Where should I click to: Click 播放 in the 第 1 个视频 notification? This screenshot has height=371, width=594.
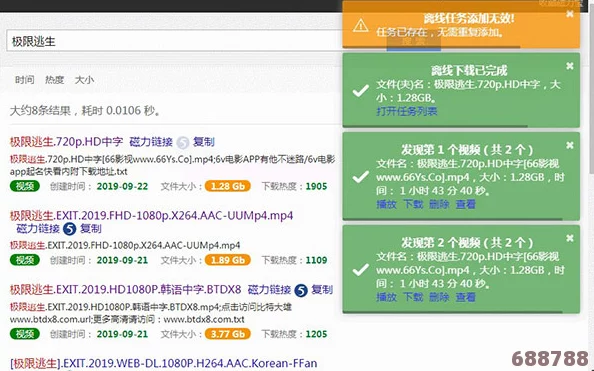point(386,204)
